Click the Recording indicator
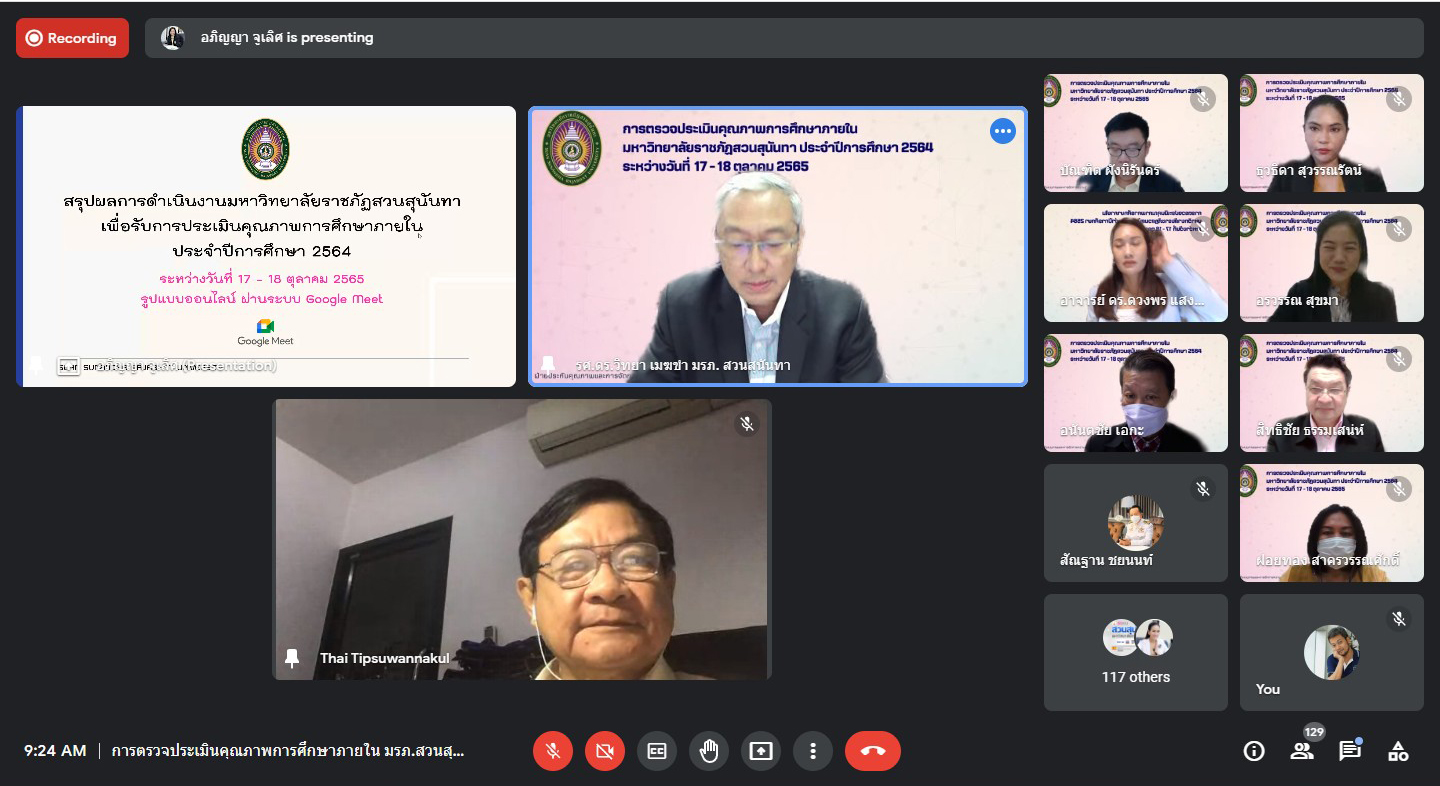The image size is (1440, 786). tap(72, 38)
